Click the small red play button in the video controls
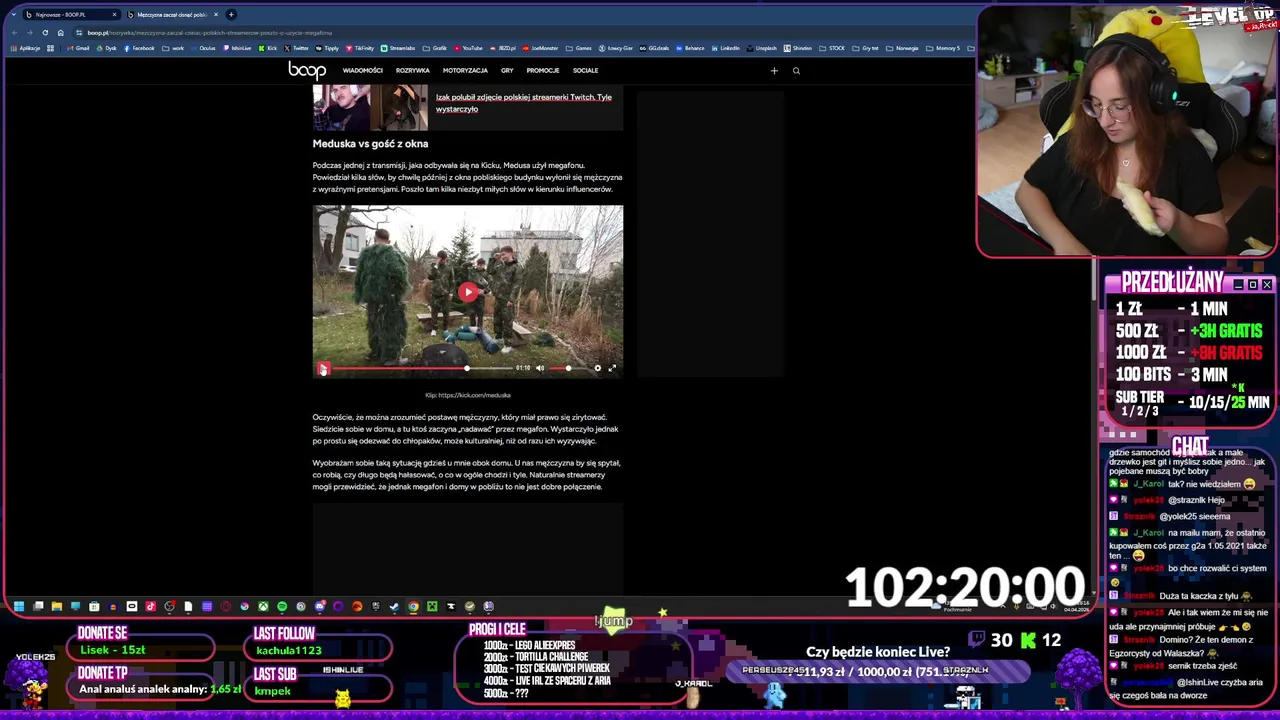This screenshot has width=1280, height=720. click(323, 369)
